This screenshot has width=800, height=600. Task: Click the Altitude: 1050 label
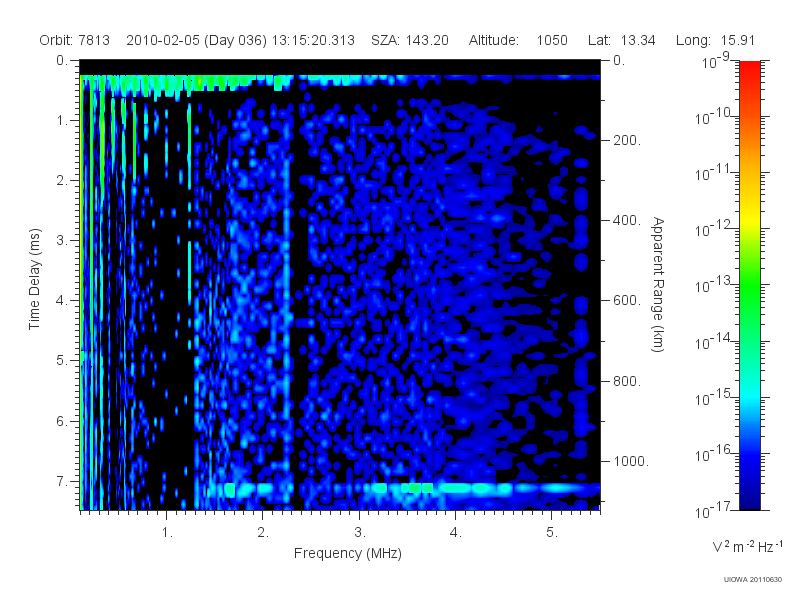[518, 40]
